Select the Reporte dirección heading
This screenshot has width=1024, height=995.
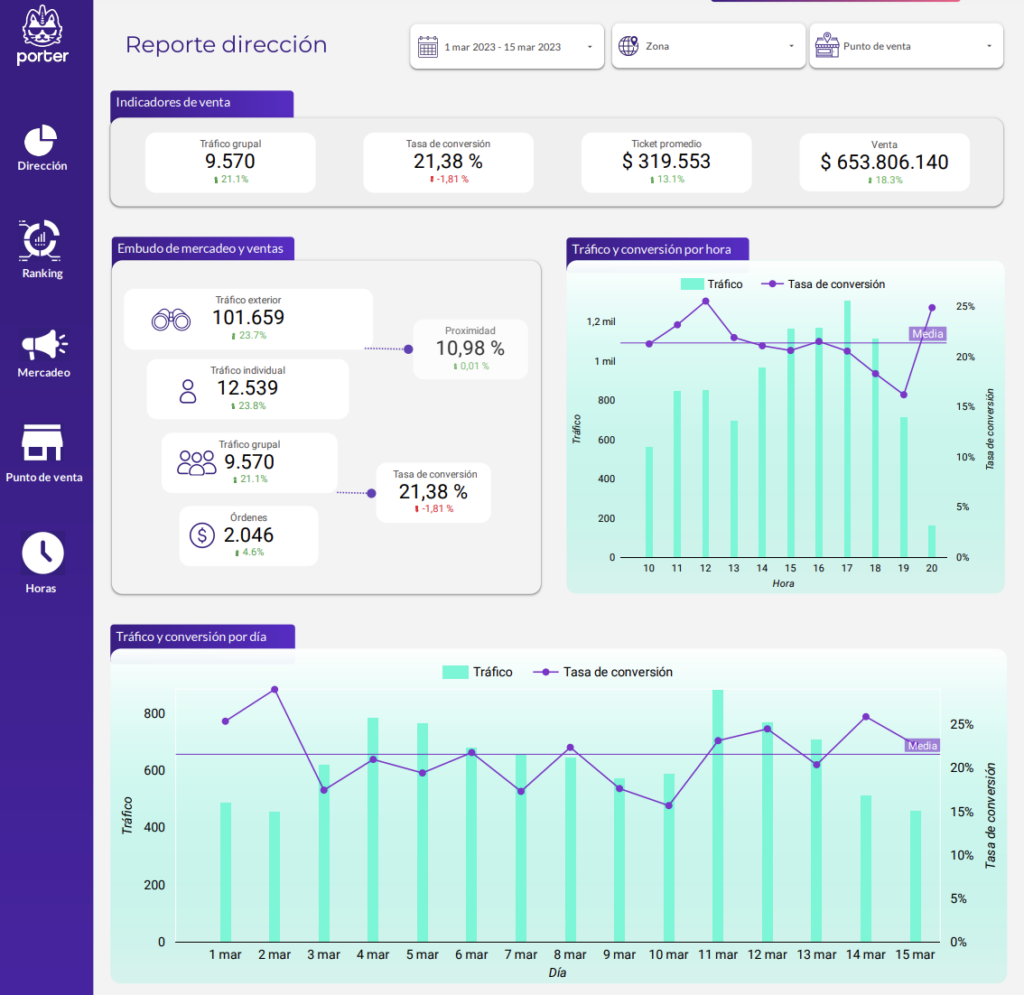pyautogui.click(x=225, y=45)
